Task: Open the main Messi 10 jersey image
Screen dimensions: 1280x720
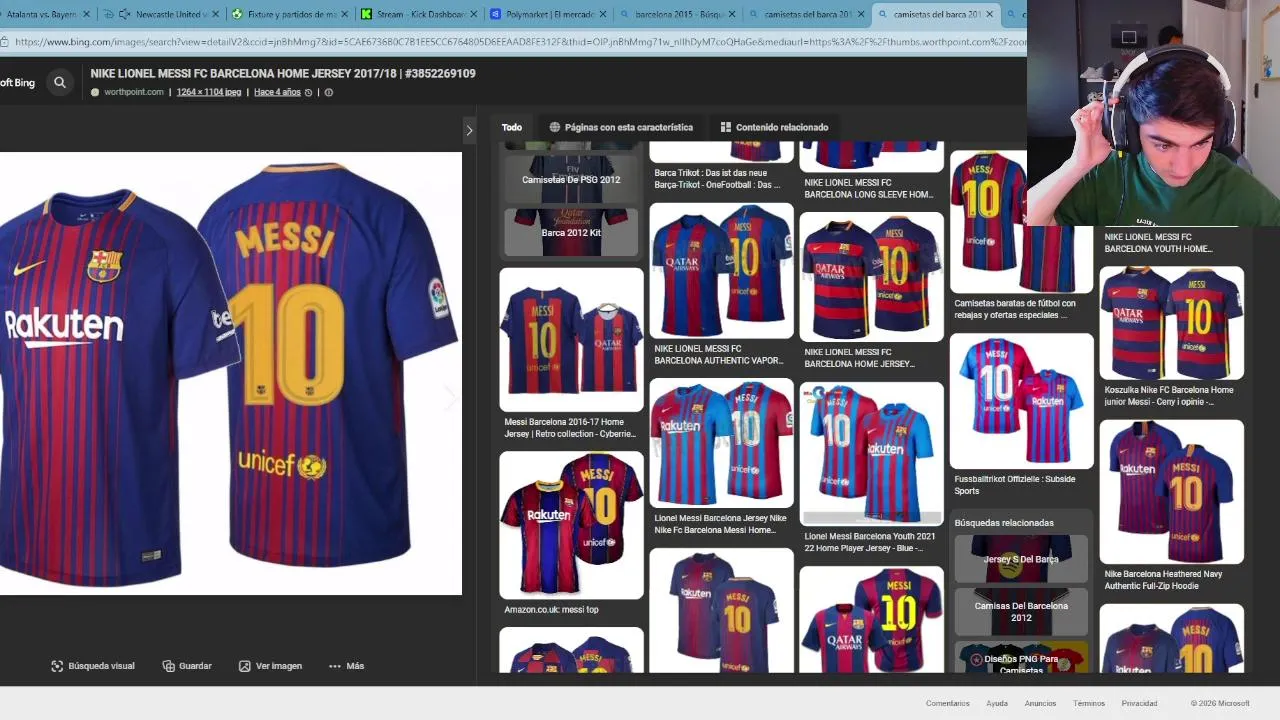Action: point(231,373)
